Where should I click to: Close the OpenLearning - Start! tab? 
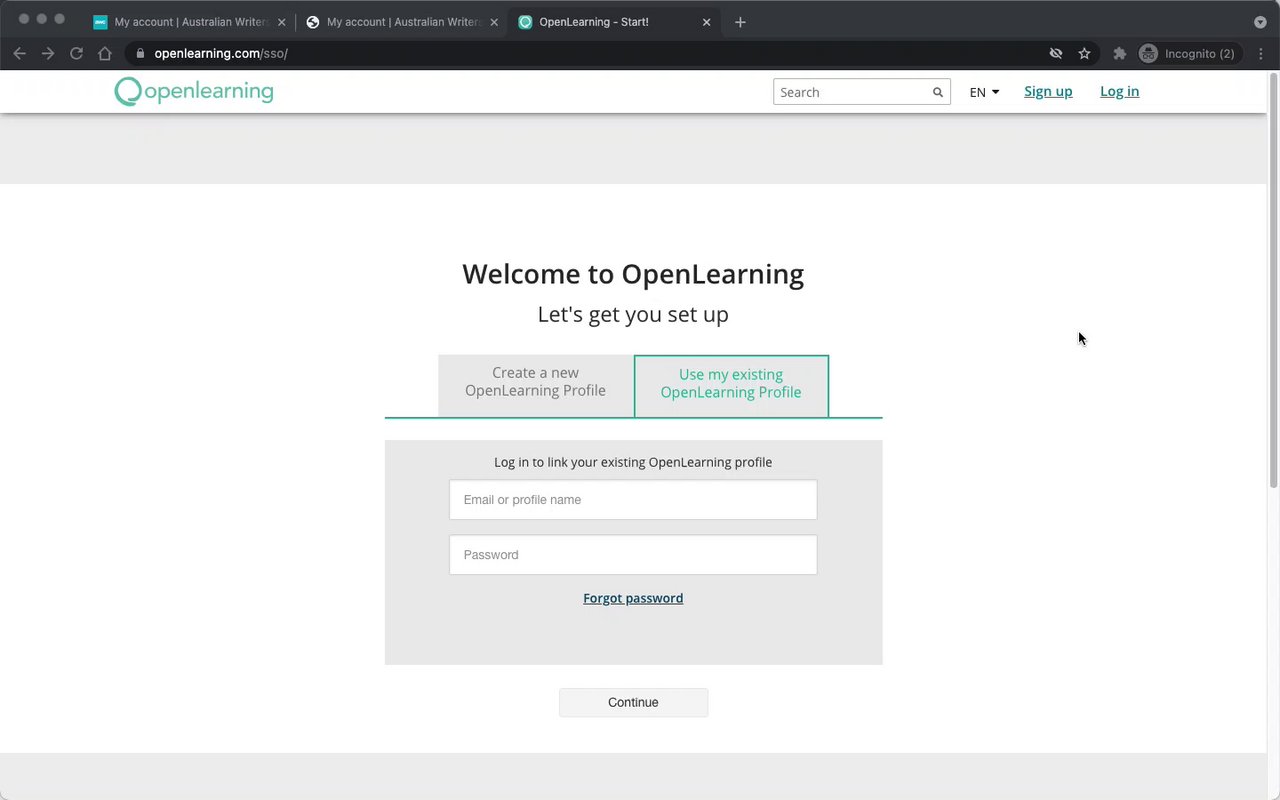point(706,22)
